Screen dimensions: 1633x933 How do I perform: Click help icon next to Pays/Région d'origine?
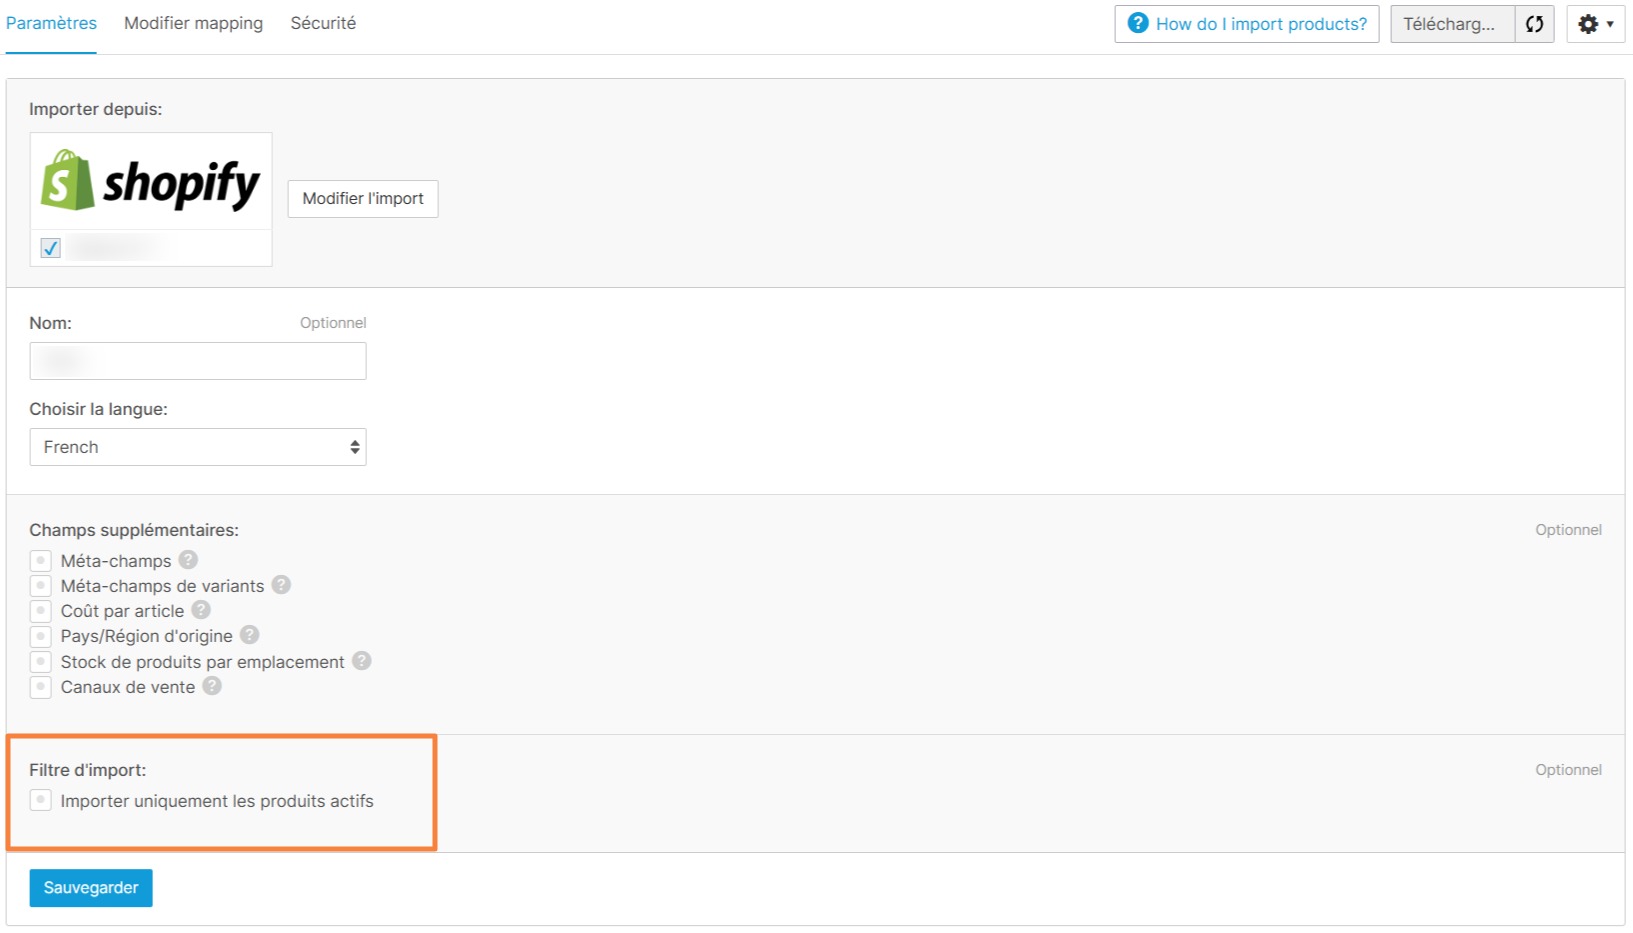[x=250, y=635]
